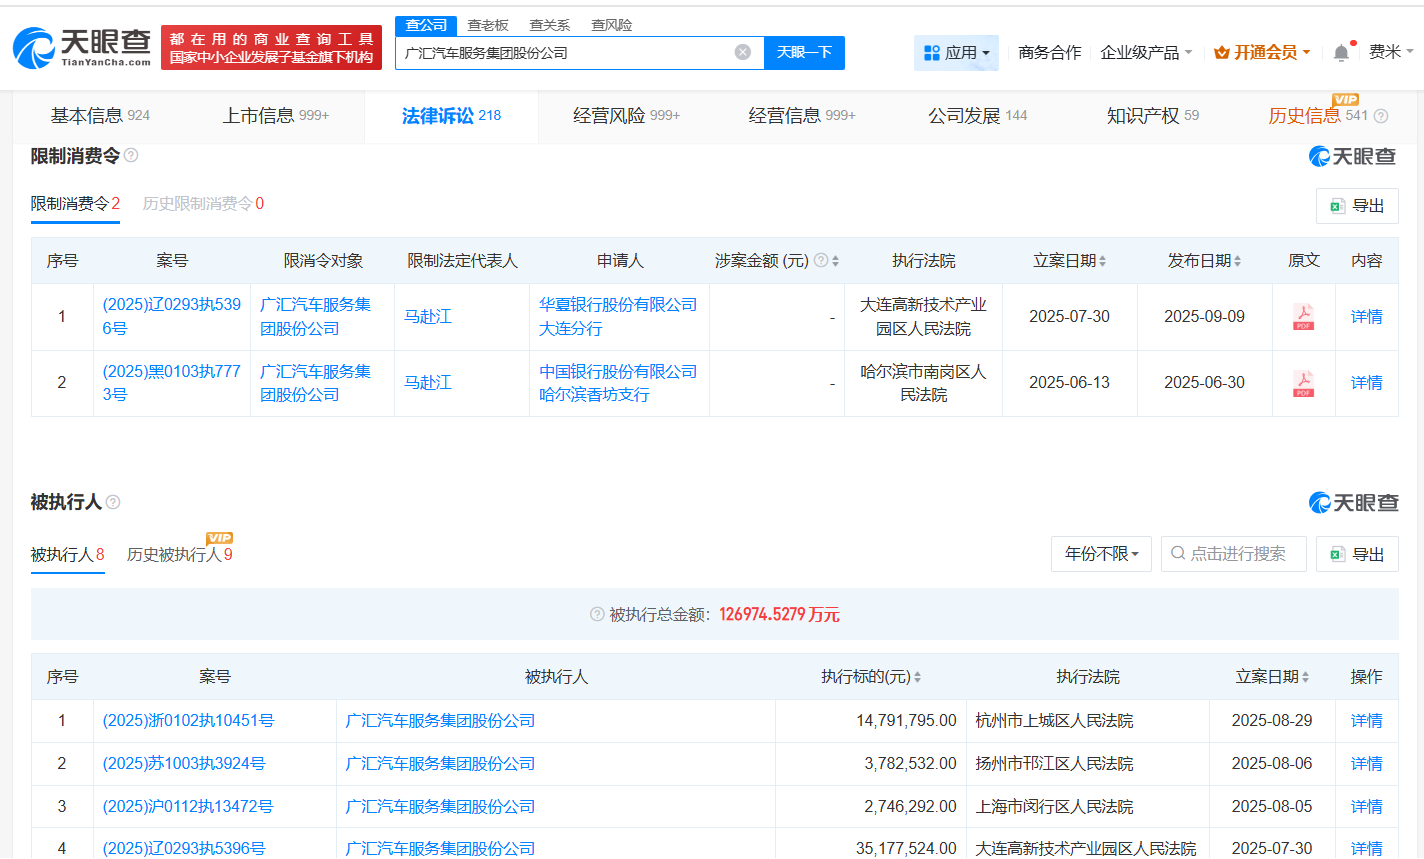Open PDF original for case (2025)黑0103执7773号
The image size is (1424, 859).
click(1303, 383)
